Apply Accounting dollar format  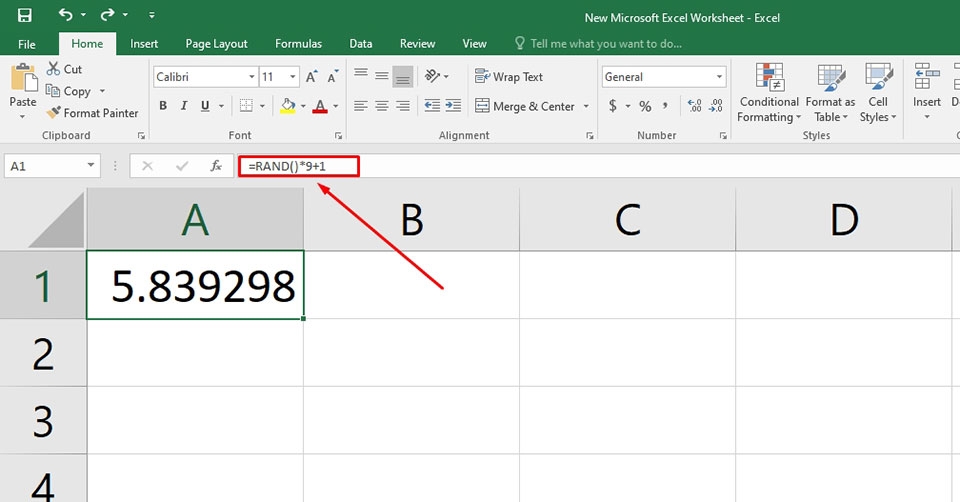[x=613, y=106]
